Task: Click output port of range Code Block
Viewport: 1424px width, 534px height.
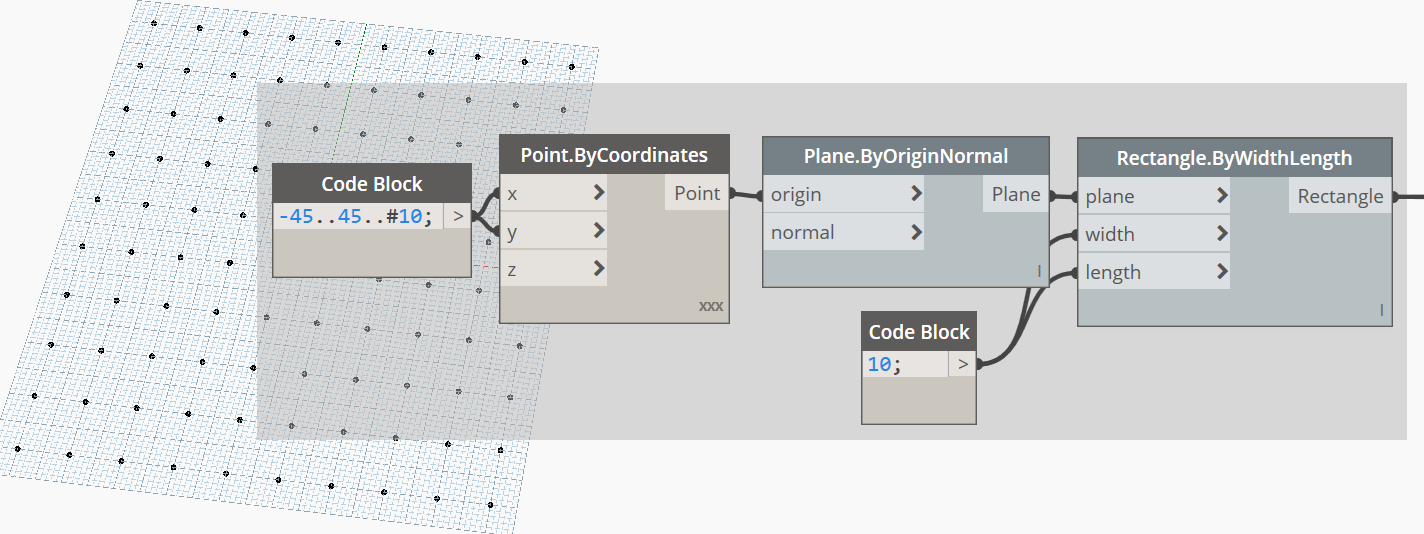Action: click(457, 216)
